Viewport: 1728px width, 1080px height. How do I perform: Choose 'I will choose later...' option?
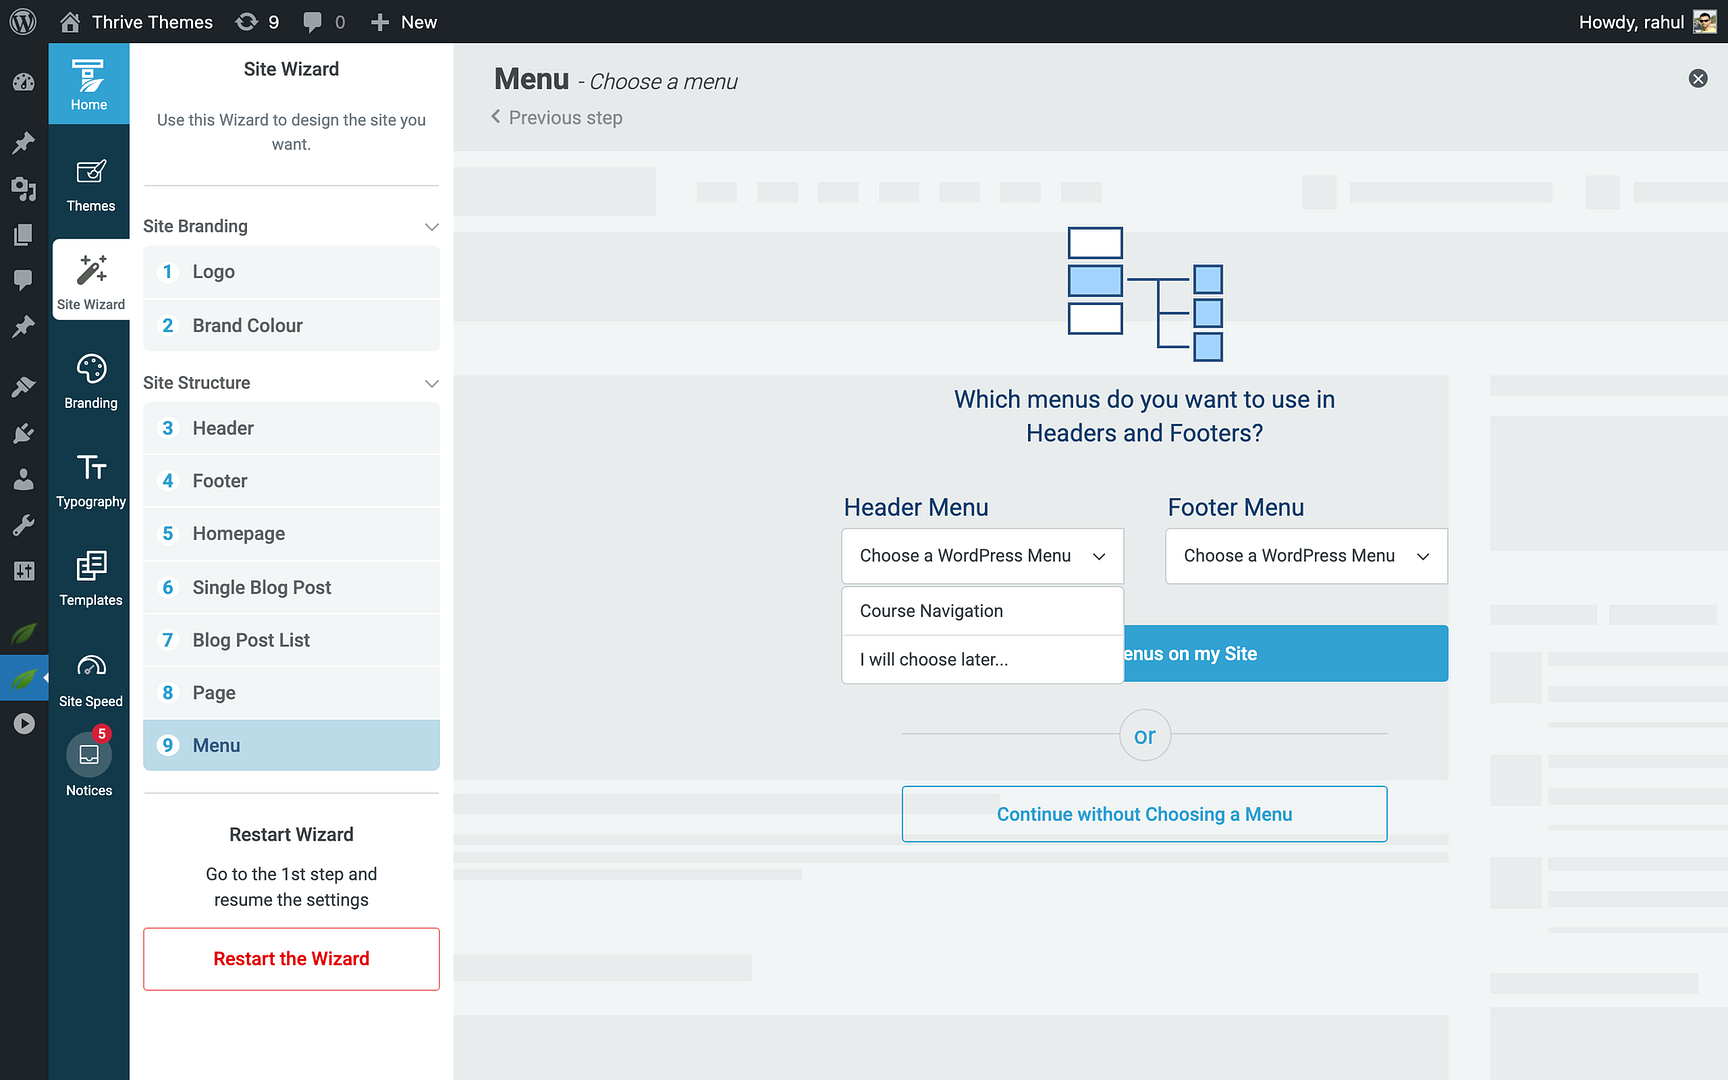tap(933, 659)
